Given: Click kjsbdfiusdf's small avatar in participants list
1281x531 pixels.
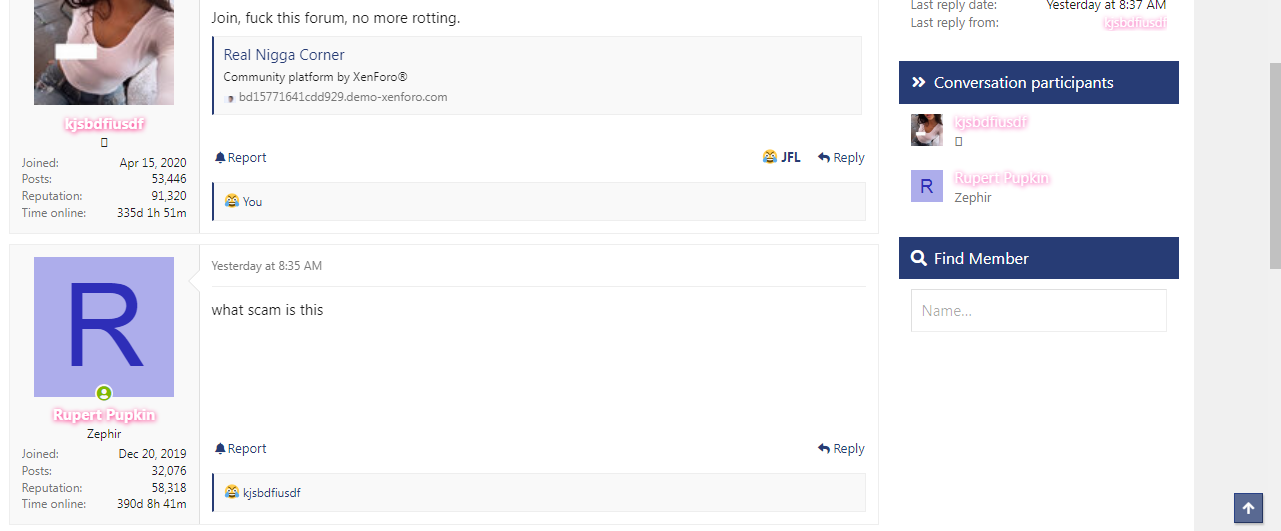Looking at the screenshot, I should coord(927,130).
